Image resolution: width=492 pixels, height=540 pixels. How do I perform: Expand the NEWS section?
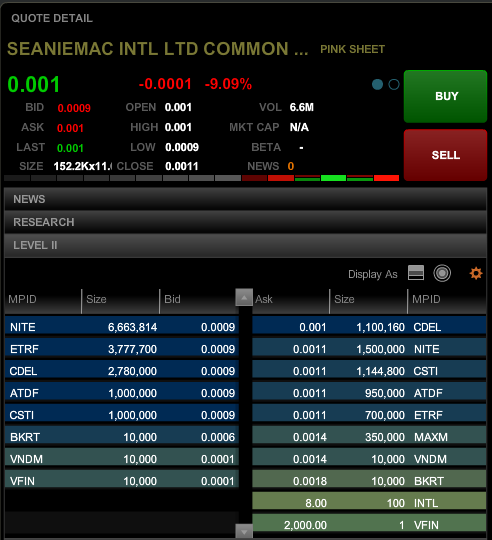point(245,199)
